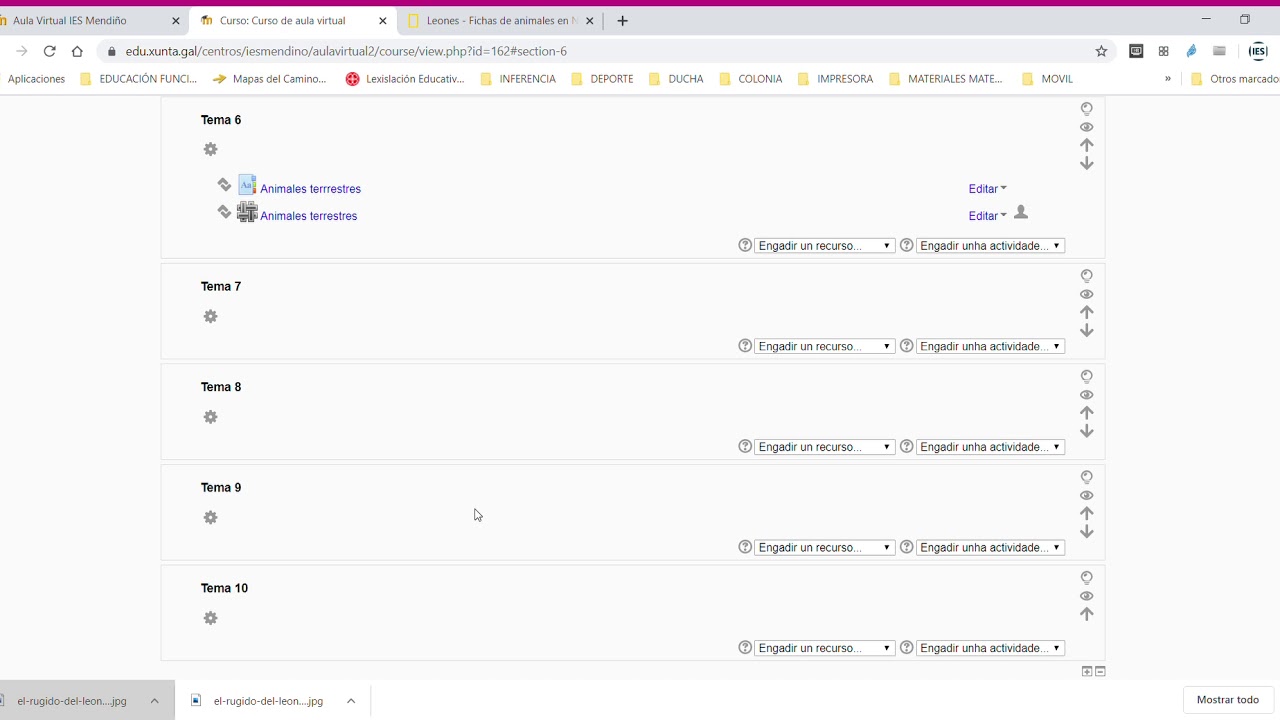Open the INFERENCIA bookmark folder

[x=518, y=79]
